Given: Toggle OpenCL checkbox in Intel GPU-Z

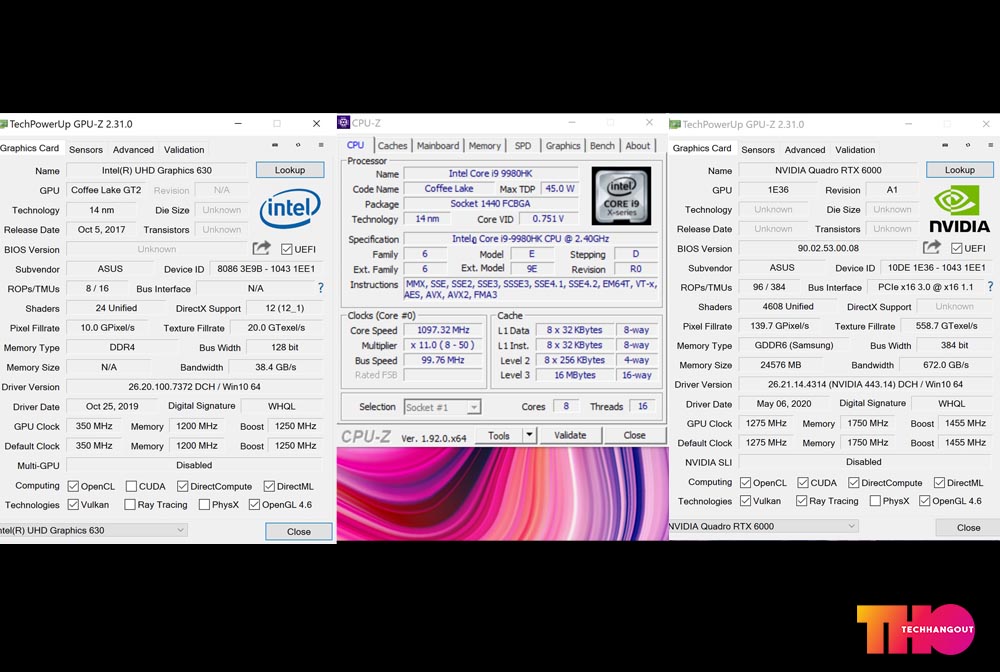Looking at the screenshot, I should tap(73, 486).
